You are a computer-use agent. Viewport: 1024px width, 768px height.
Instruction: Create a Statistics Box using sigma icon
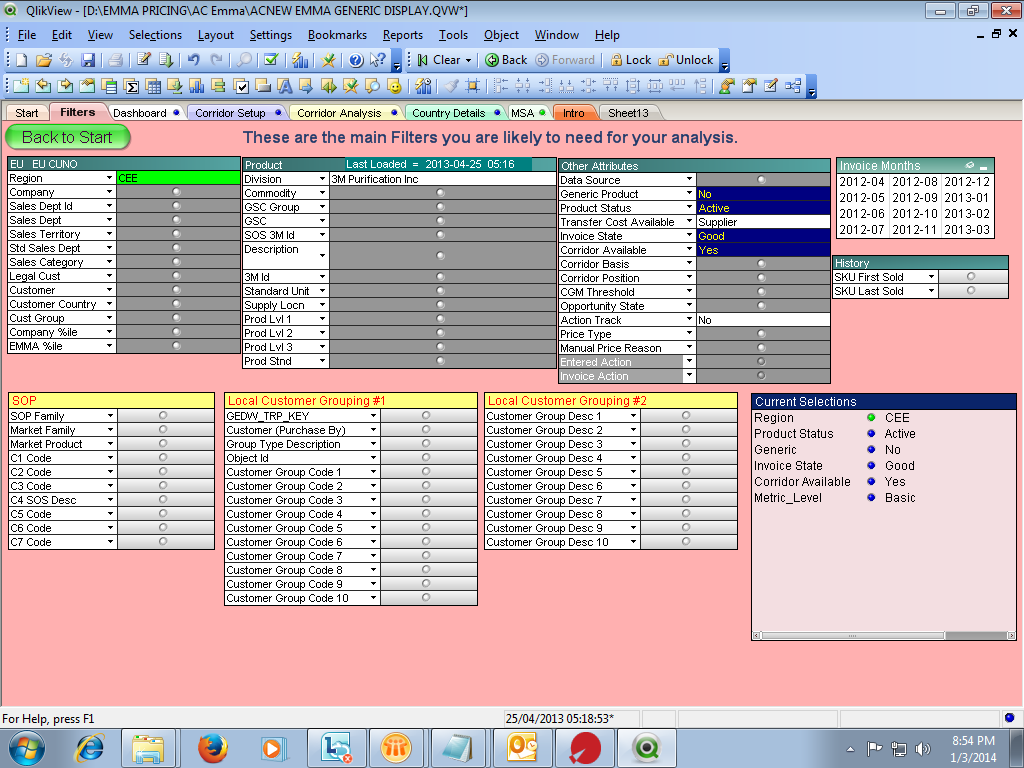pos(132,86)
